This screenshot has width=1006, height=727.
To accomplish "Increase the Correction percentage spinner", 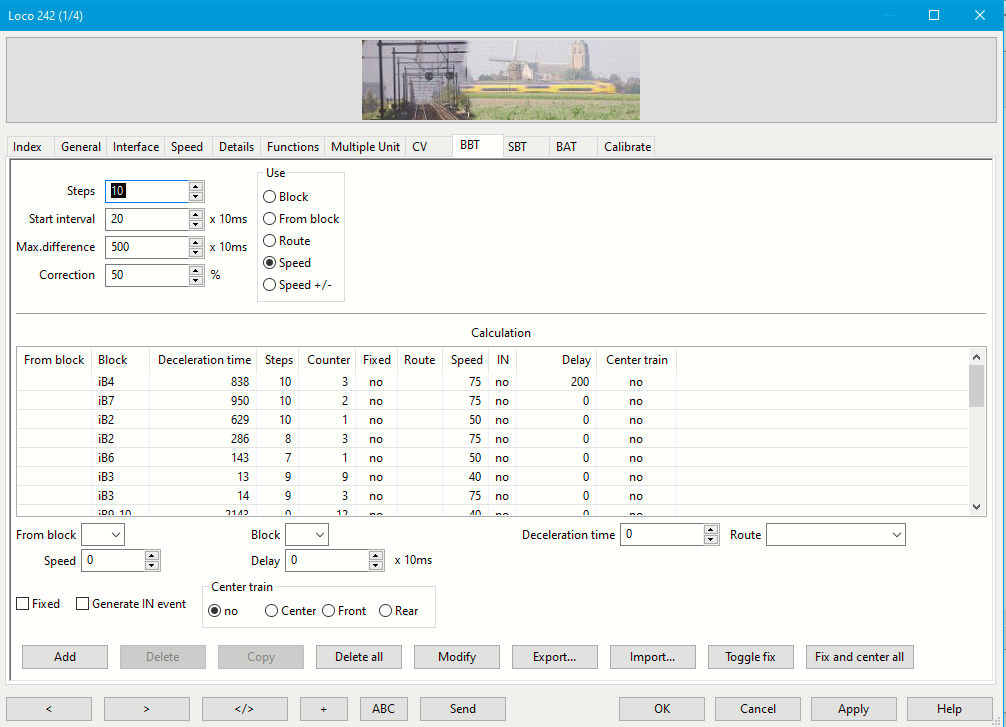I will (196, 270).
